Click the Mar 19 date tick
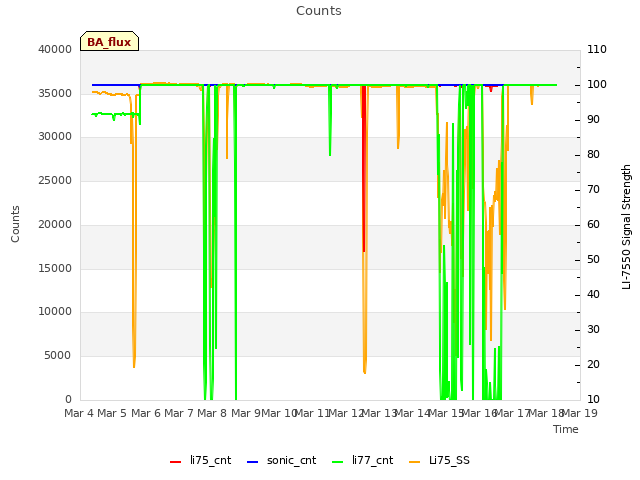 (x=580, y=413)
